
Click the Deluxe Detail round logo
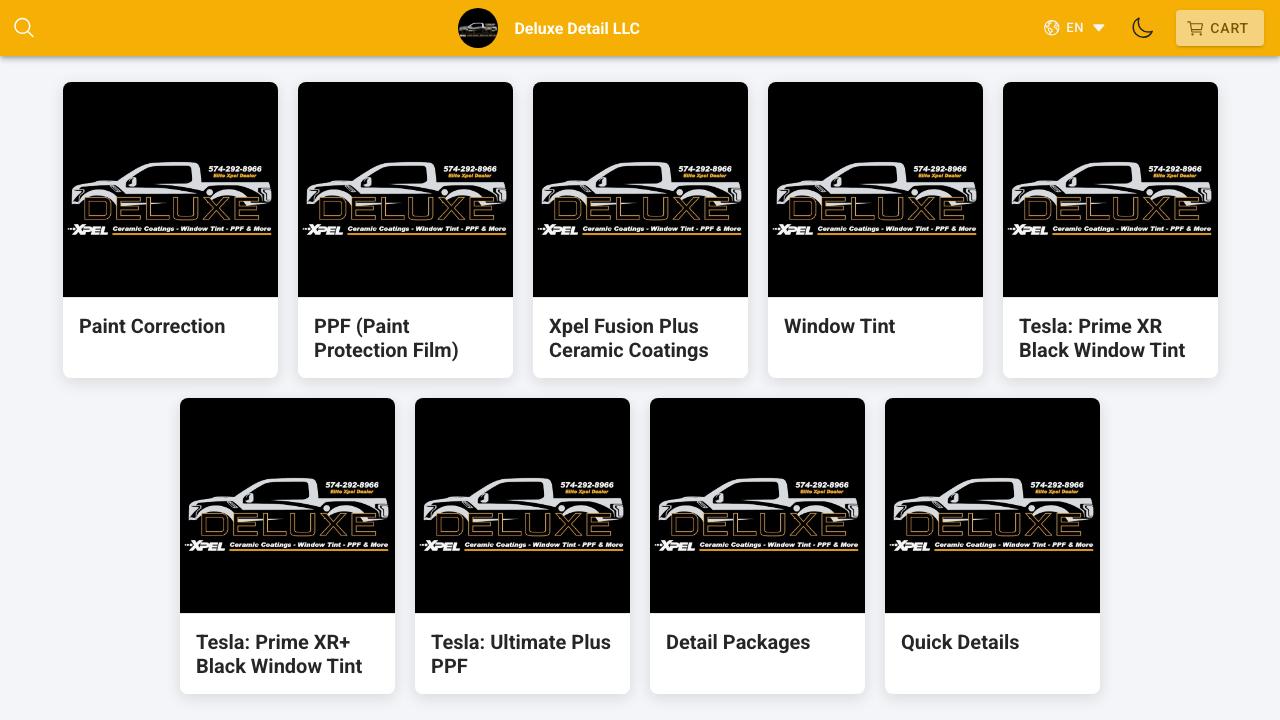pyautogui.click(x=478, y=28)
